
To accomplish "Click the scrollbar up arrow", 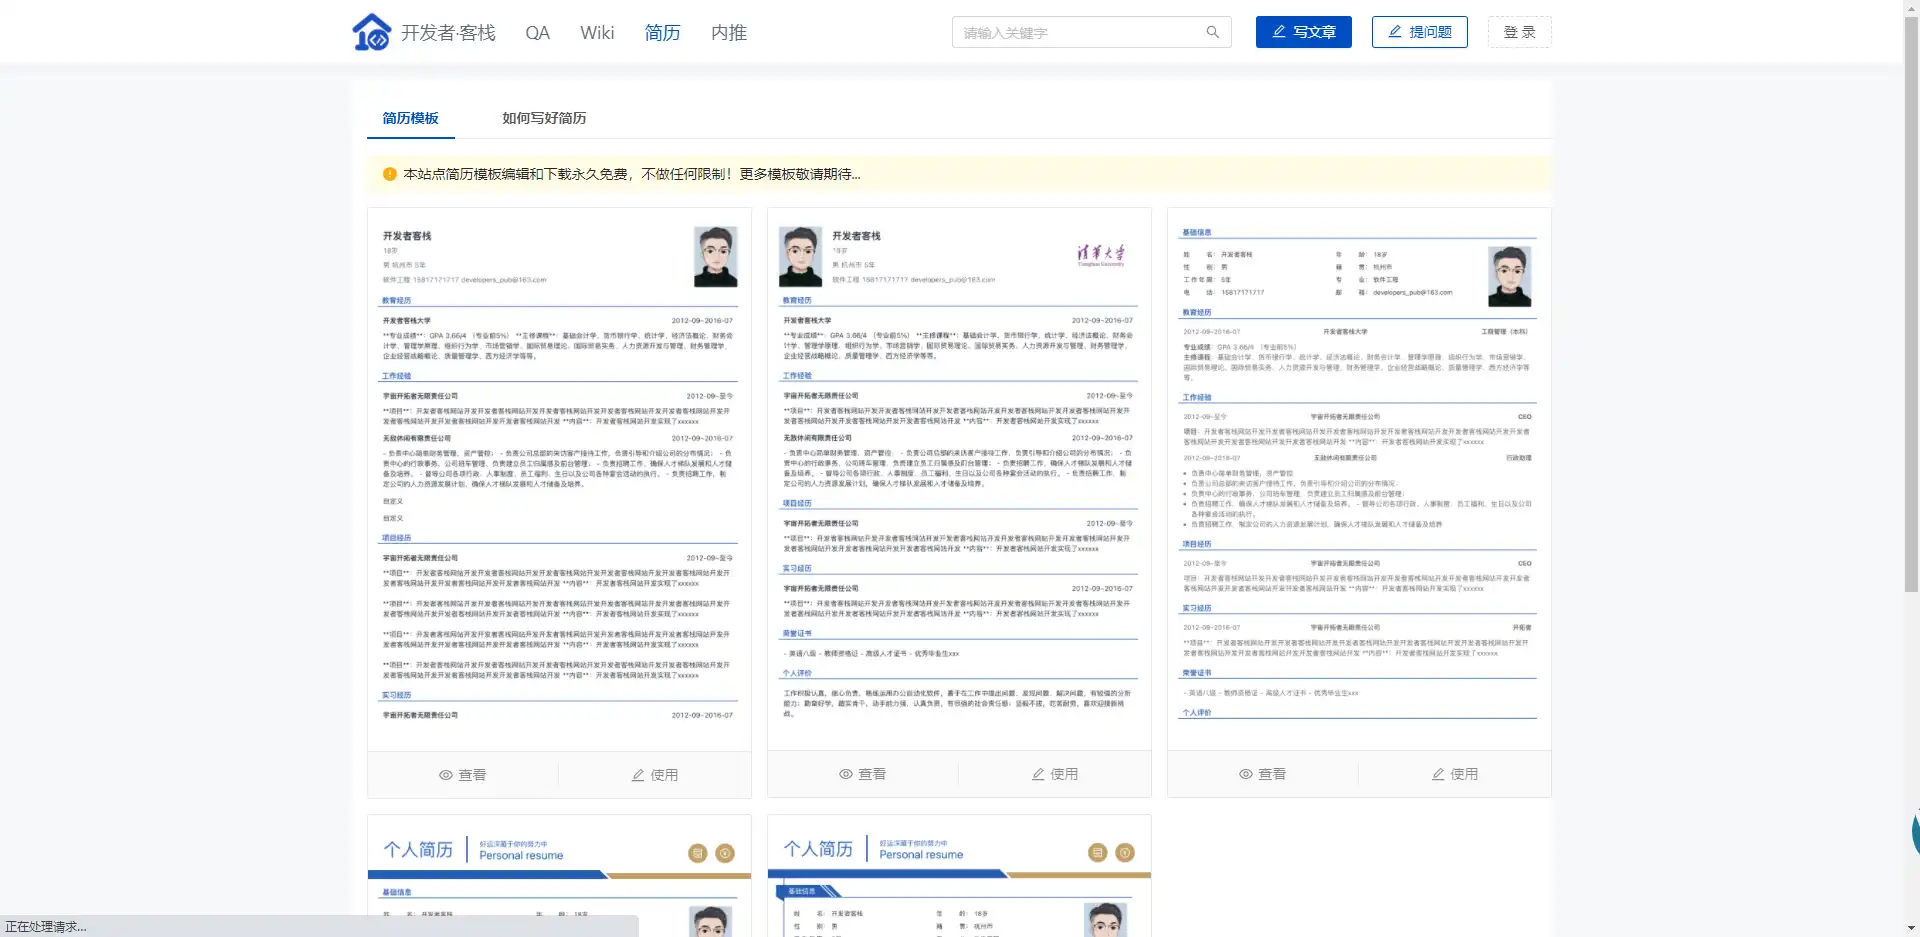I will (x=1911, y=8).
